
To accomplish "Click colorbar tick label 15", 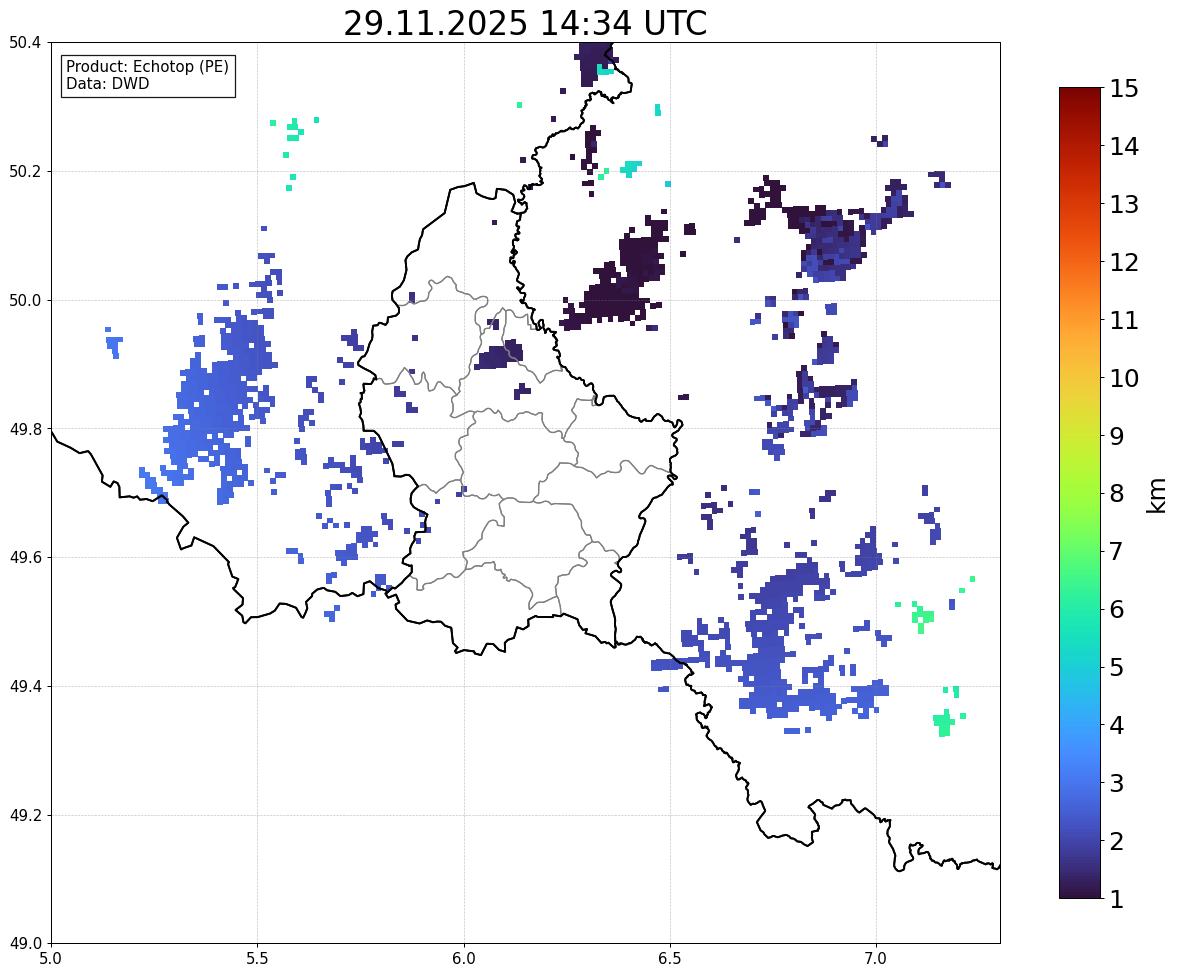I will (1124, 89).
